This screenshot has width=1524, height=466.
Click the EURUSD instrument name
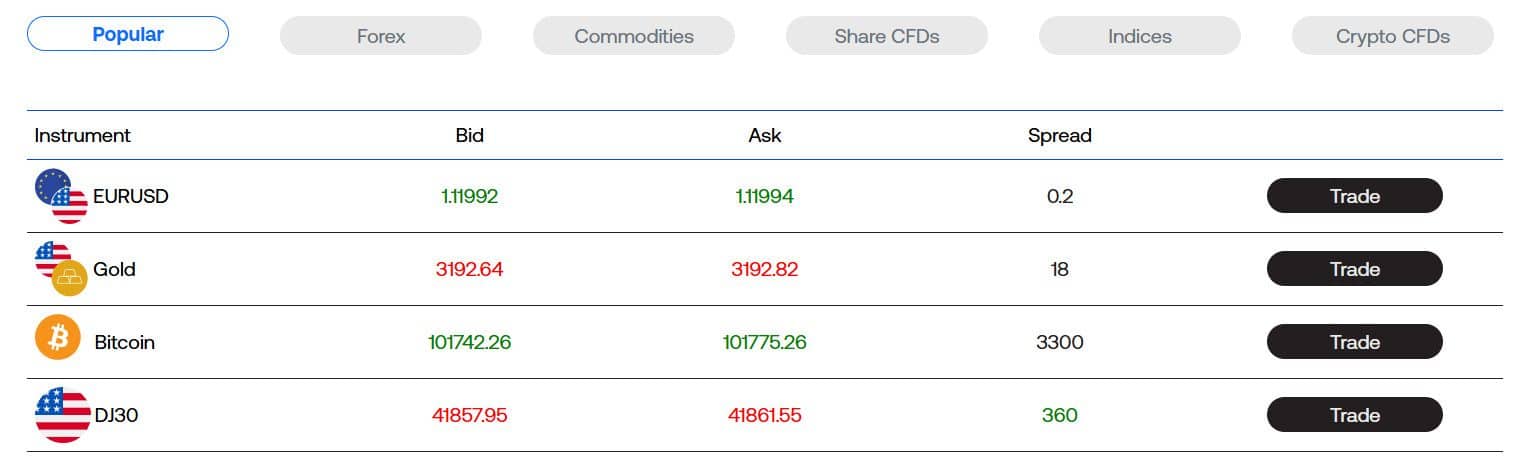(x=131, y=196)
